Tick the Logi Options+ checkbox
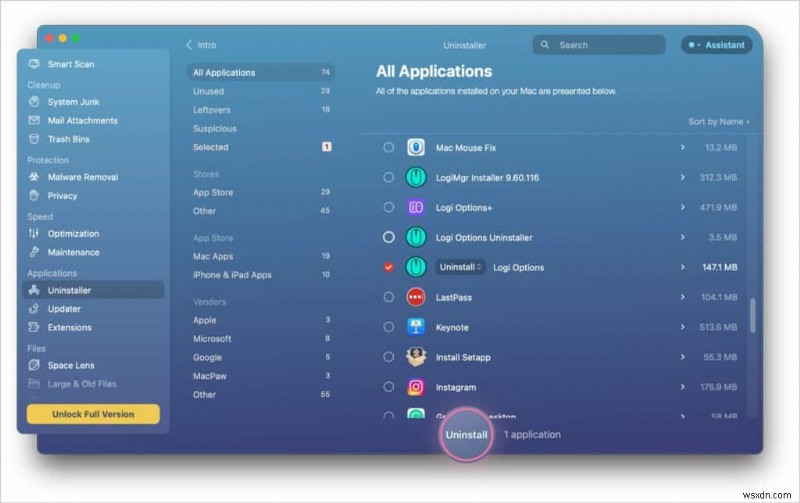 [x=389, y=208]
